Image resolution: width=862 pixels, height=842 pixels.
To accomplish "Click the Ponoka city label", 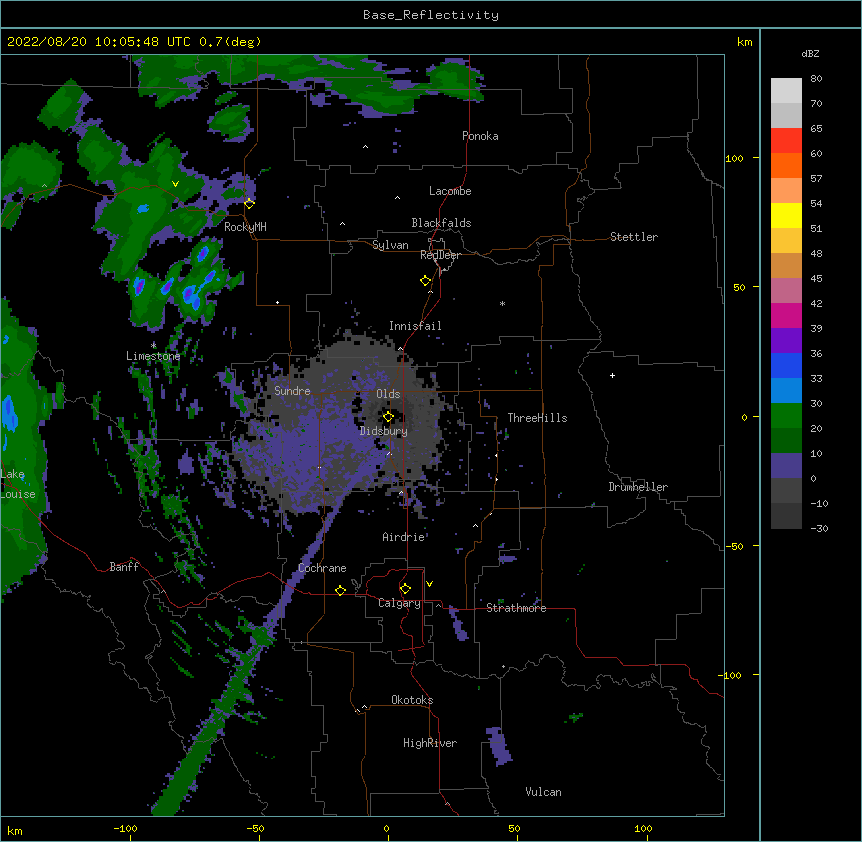I will click(480, 136).
